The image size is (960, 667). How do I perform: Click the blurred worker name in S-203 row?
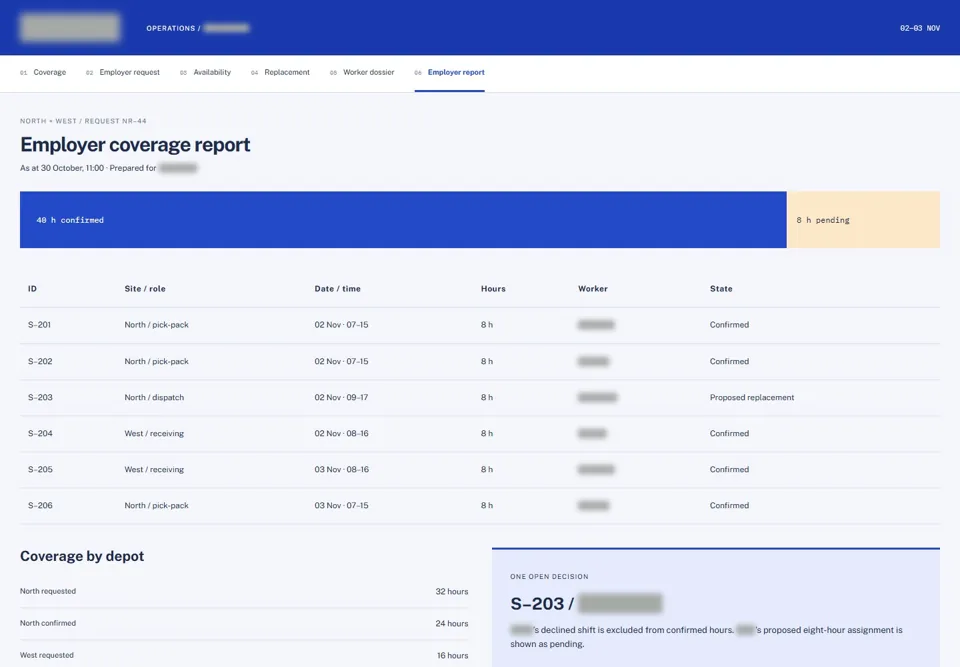click(597, 398)
